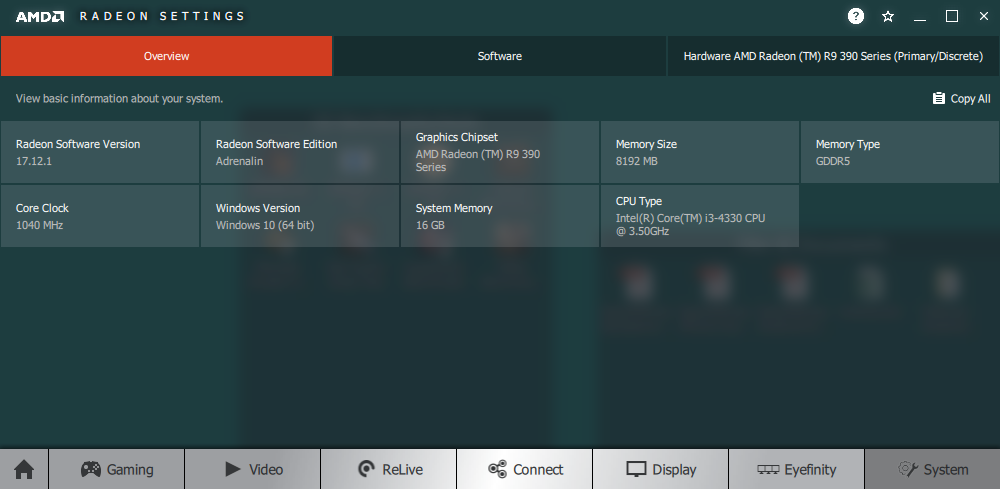Click 'View basic information about your system.' text
This screenshot has width=1000, height=489.
pyautogui.click(x=119, y=99)
